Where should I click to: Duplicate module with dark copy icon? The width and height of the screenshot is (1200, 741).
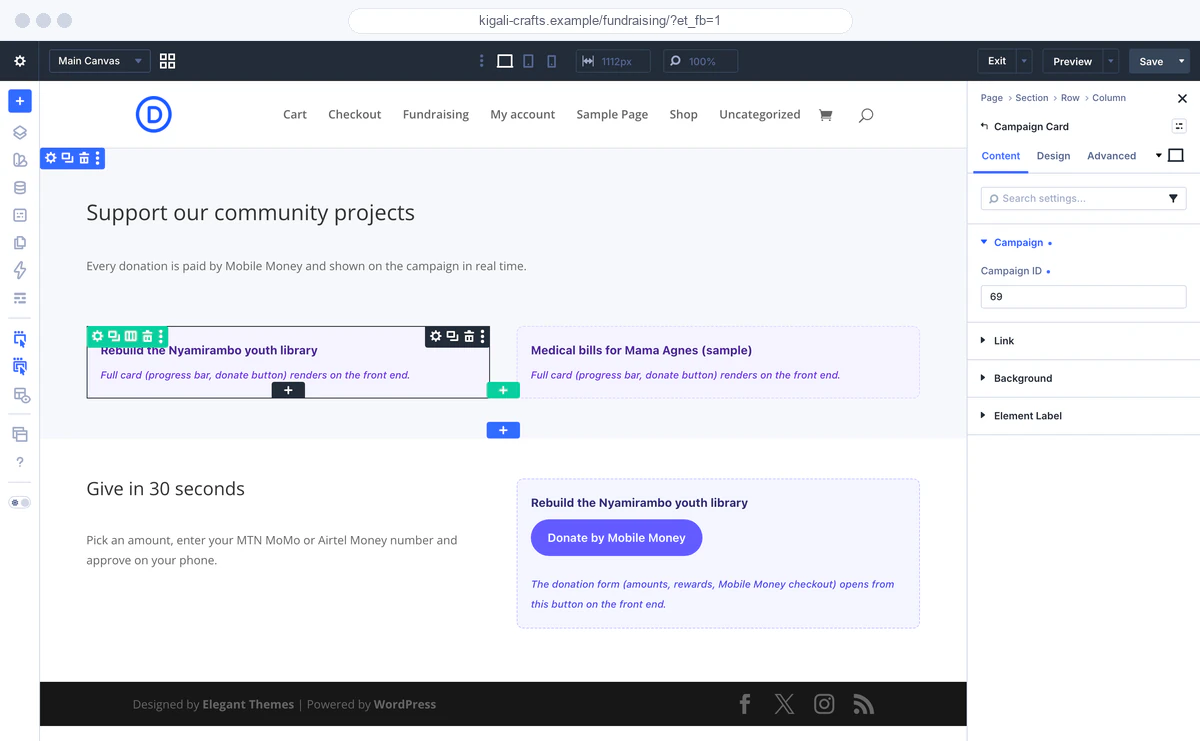pos(452,336)
